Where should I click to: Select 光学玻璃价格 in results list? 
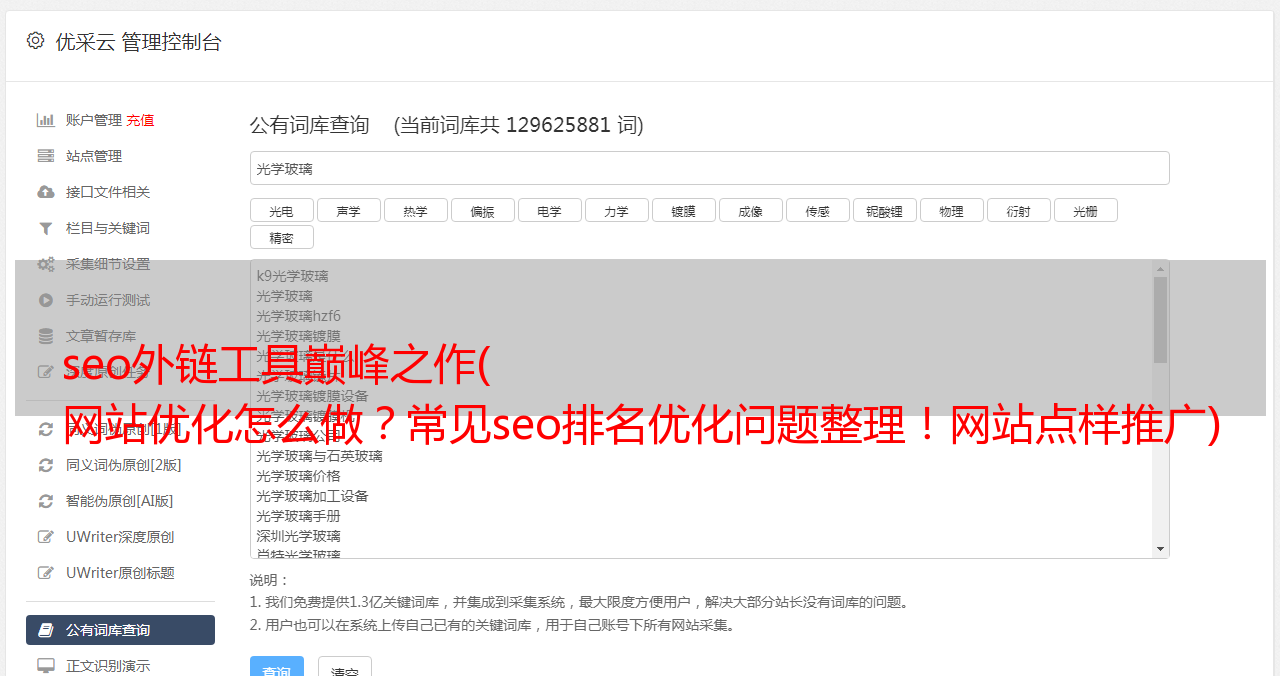(298, 476)
